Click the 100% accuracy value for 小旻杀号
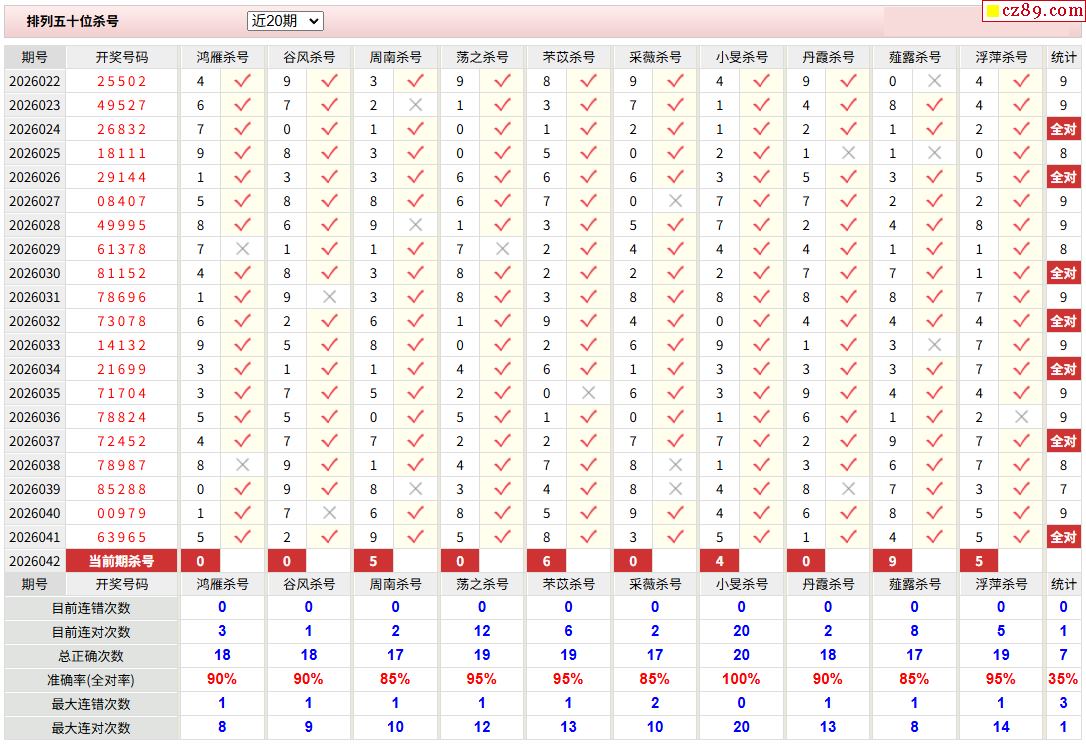Viewport: 1086px width, 746px height. (x=741, y=679)
